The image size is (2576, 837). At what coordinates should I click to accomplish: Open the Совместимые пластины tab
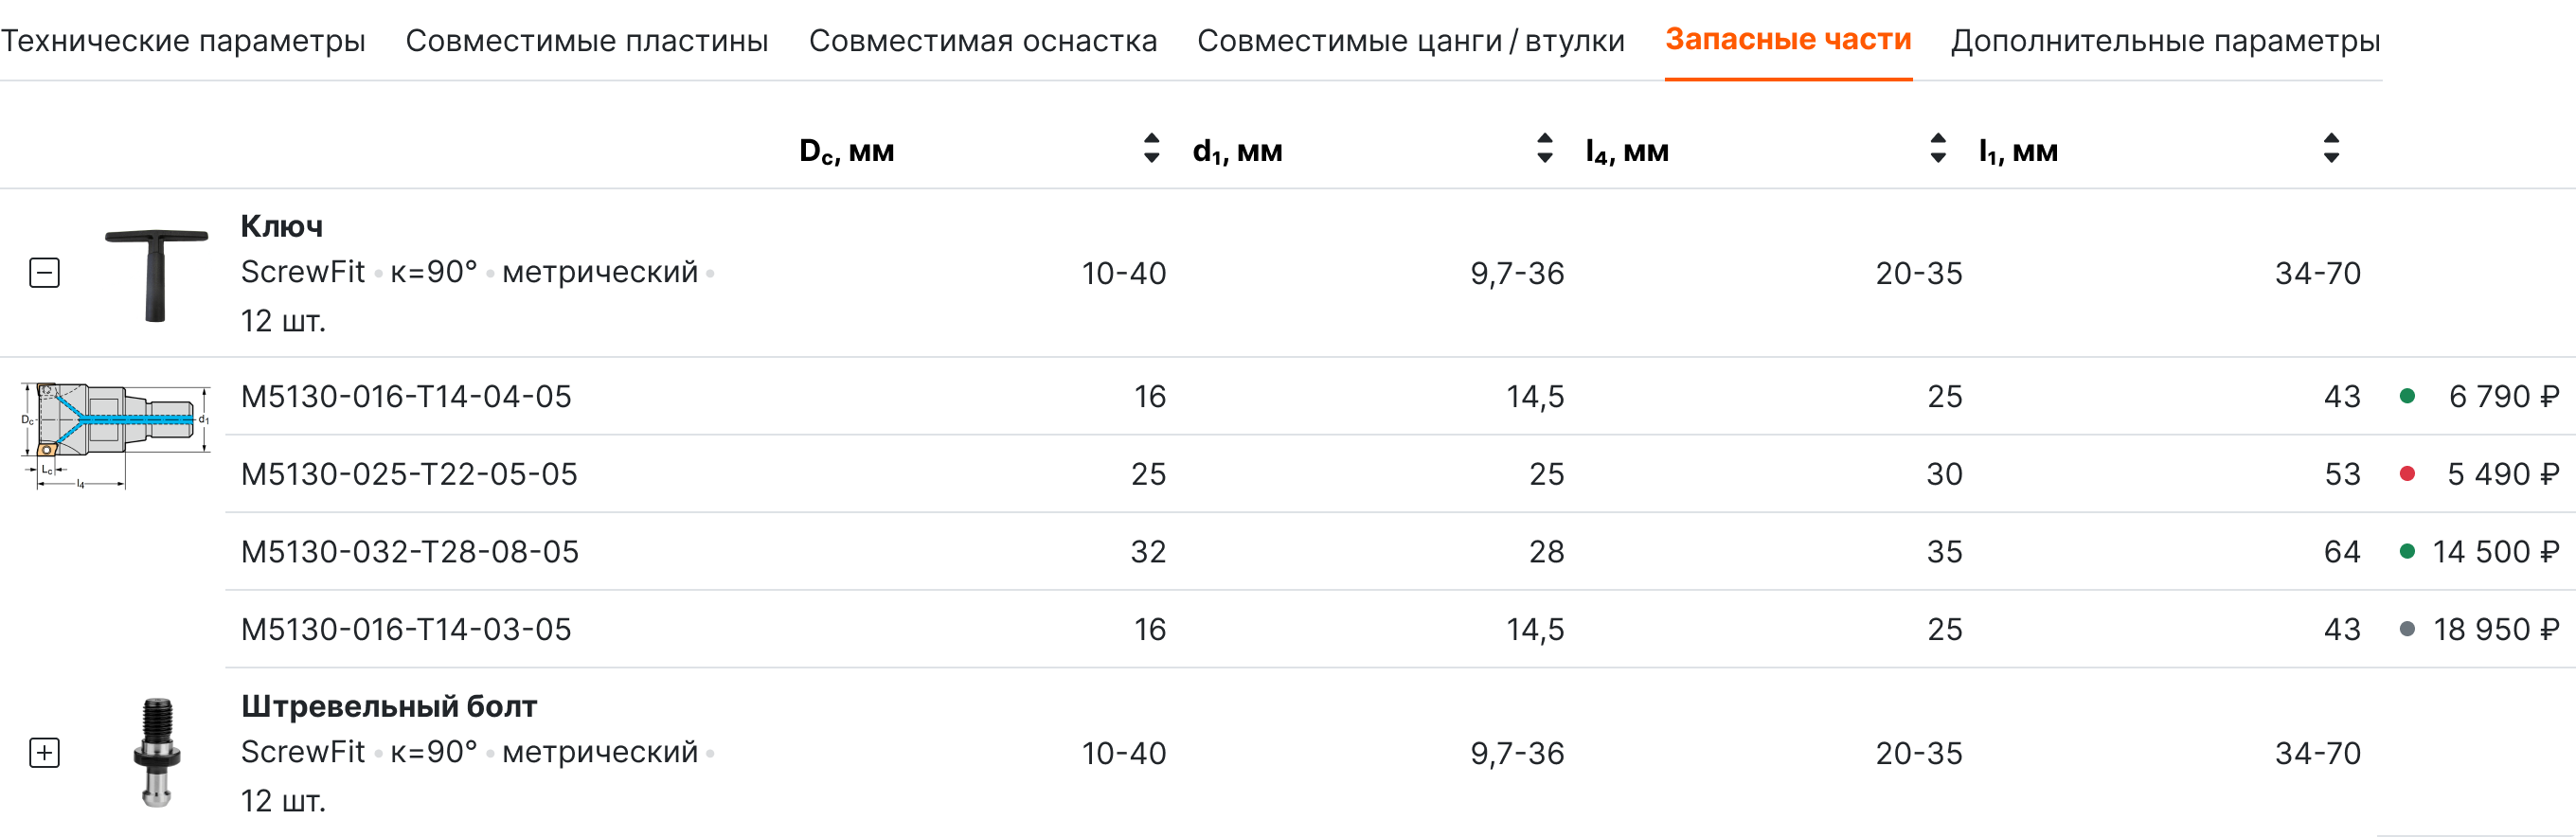tap(587, 41)
